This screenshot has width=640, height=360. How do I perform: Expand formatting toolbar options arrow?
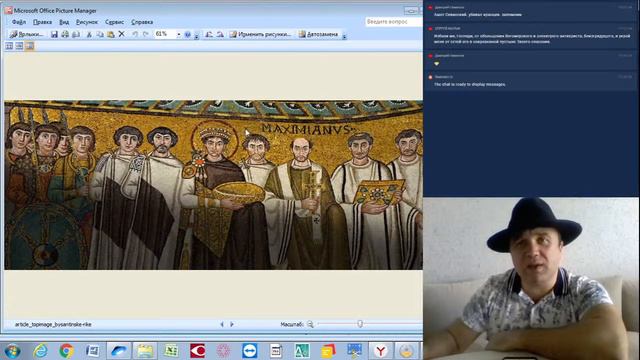(x=344, y=35)
